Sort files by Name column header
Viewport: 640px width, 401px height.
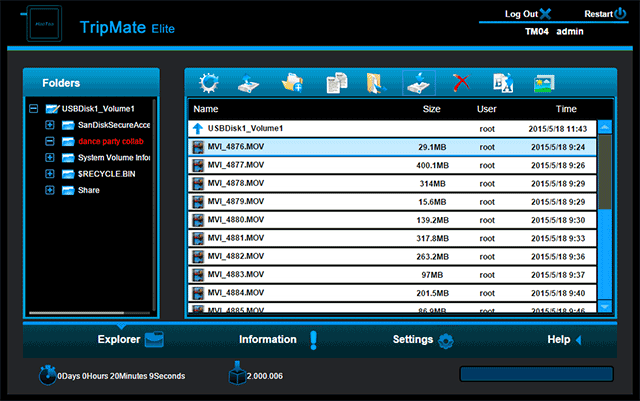click(206, 109)
